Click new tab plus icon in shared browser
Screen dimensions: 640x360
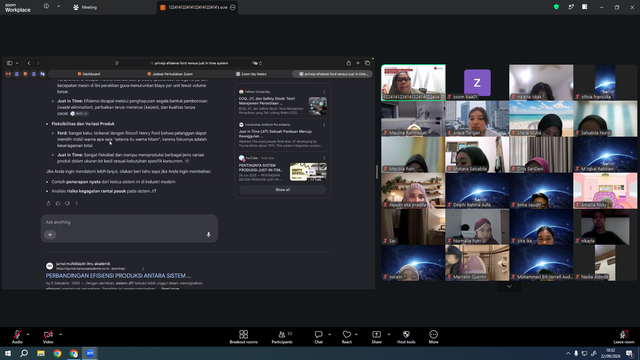pos(358,63)
